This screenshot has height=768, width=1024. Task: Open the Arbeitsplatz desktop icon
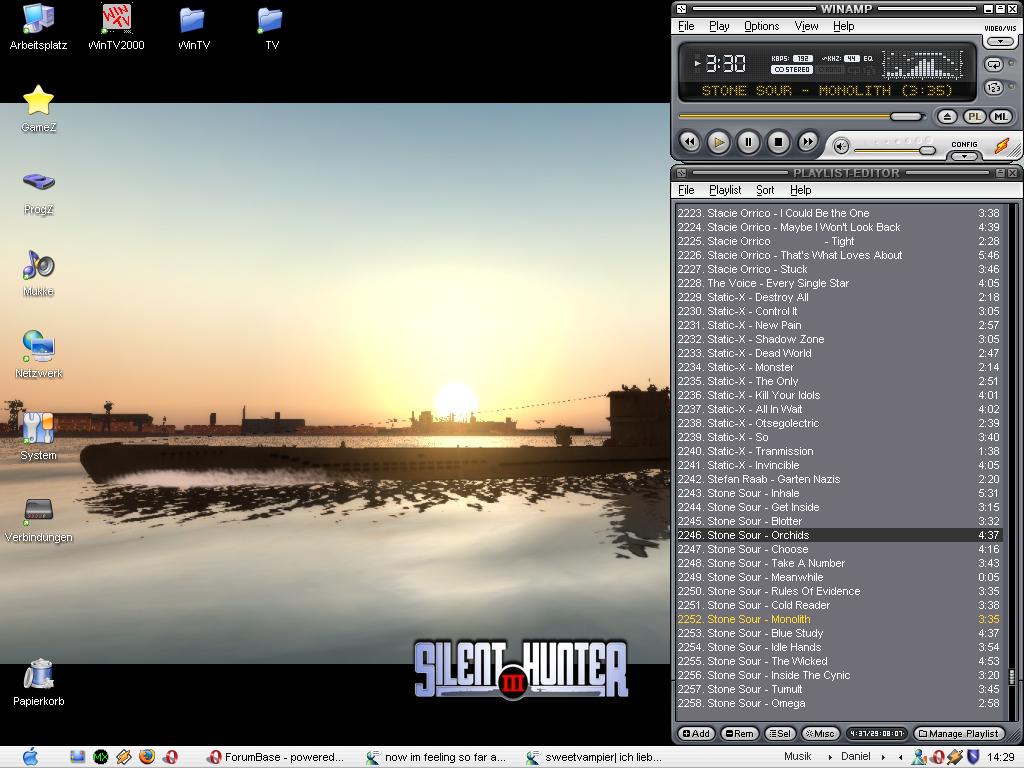pos(38,27)
